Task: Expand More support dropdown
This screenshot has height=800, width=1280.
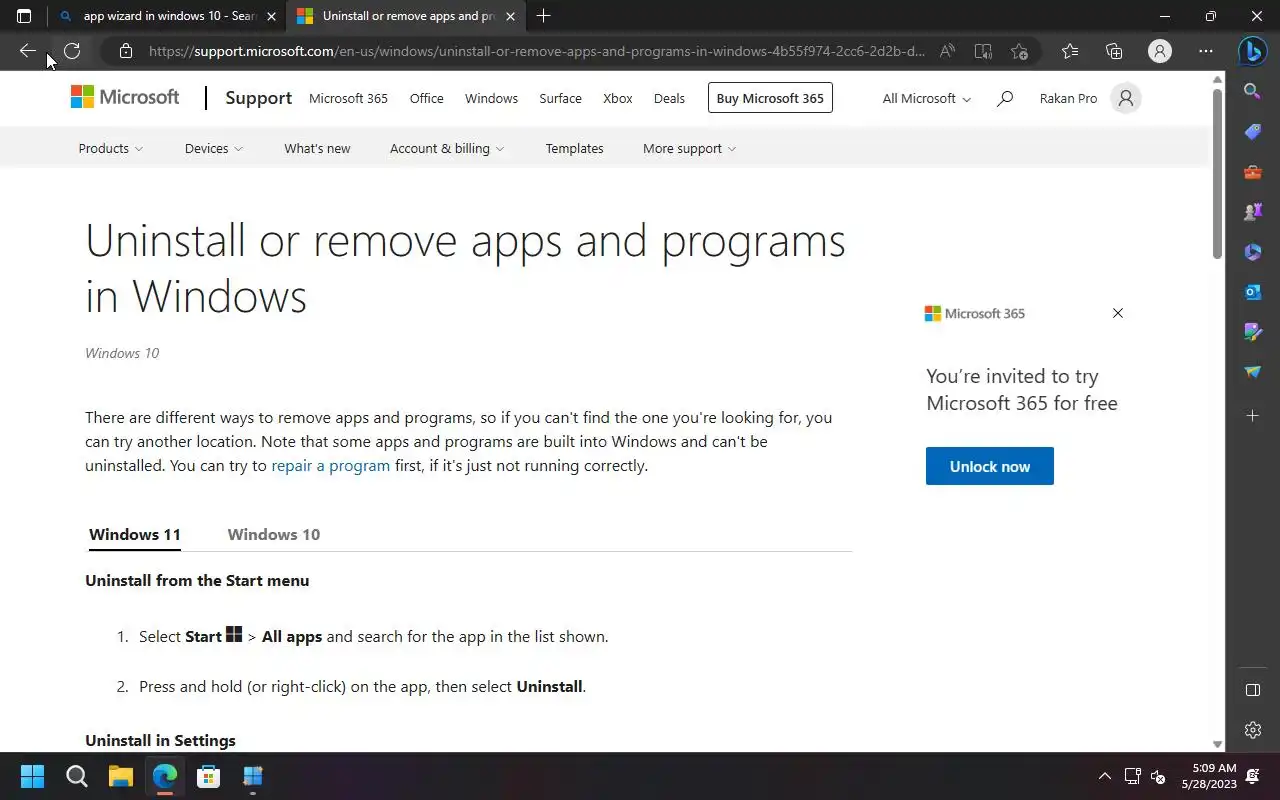Action: [x=690, y=148]
